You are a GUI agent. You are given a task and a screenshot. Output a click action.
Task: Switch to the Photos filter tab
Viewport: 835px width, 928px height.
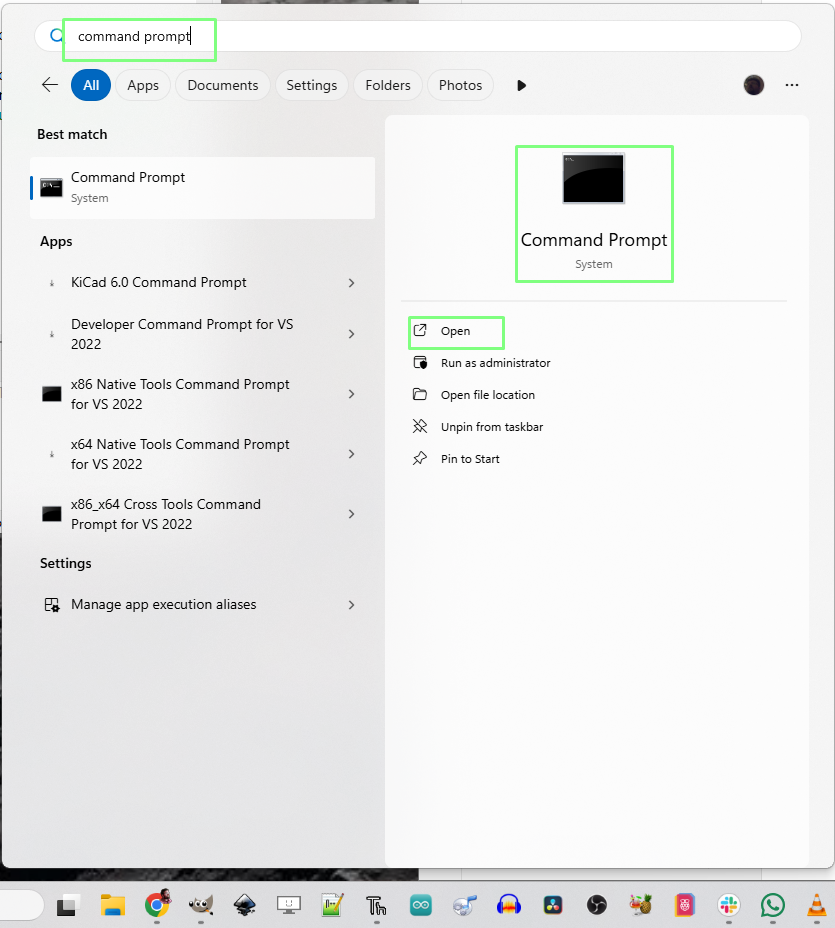[x=460, y=85]
